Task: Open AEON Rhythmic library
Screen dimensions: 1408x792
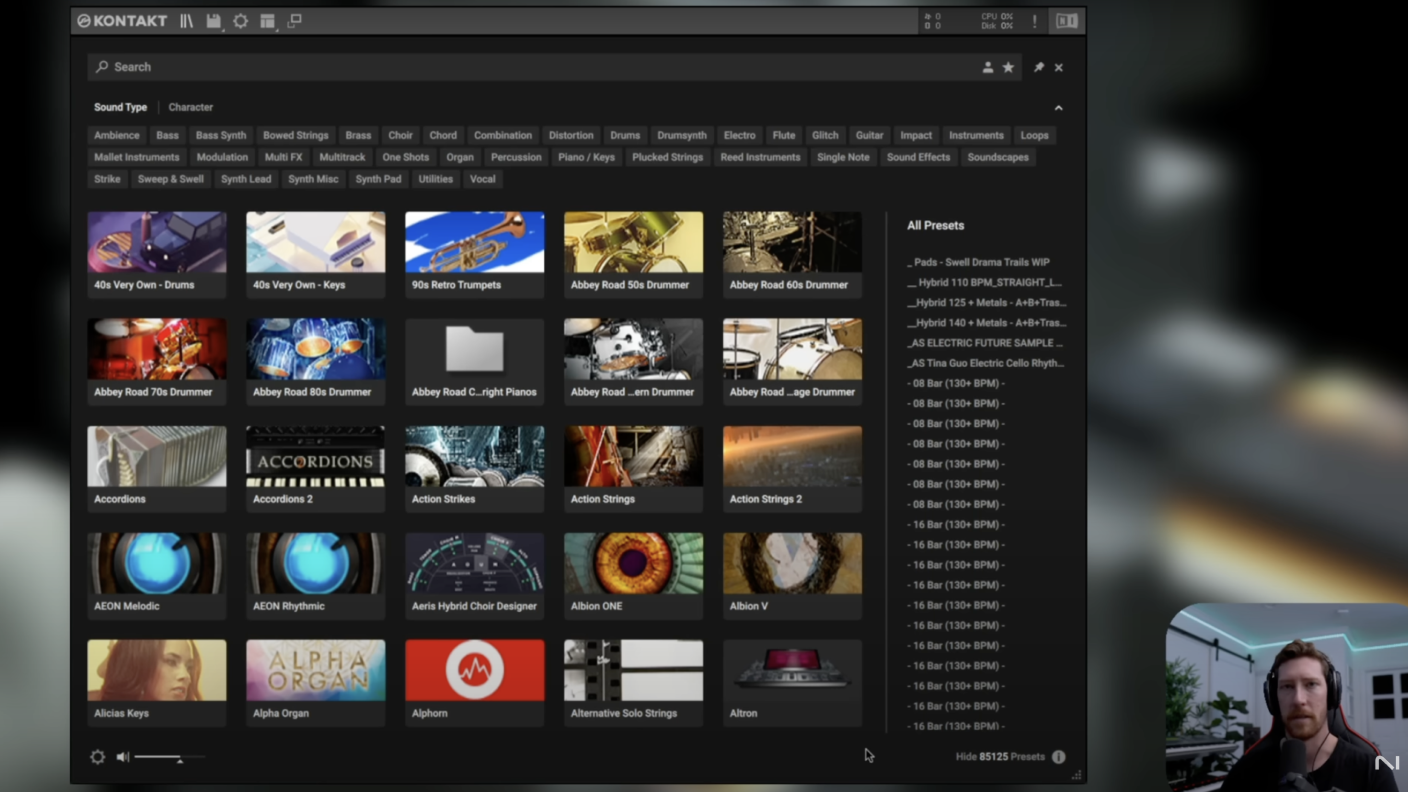Action: pyautogui.click(x=316, y=575)
